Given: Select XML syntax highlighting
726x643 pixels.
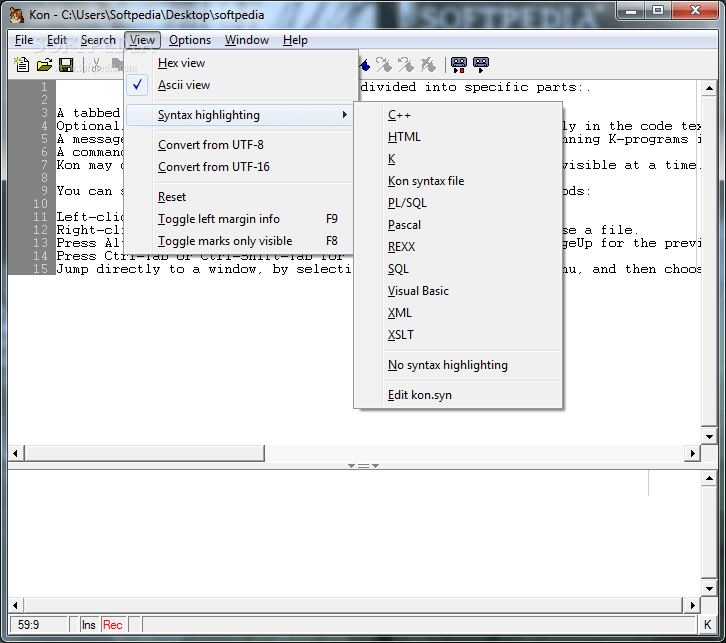Looking at the screenshot, I should pyautogui.click(x=458, y=313).
